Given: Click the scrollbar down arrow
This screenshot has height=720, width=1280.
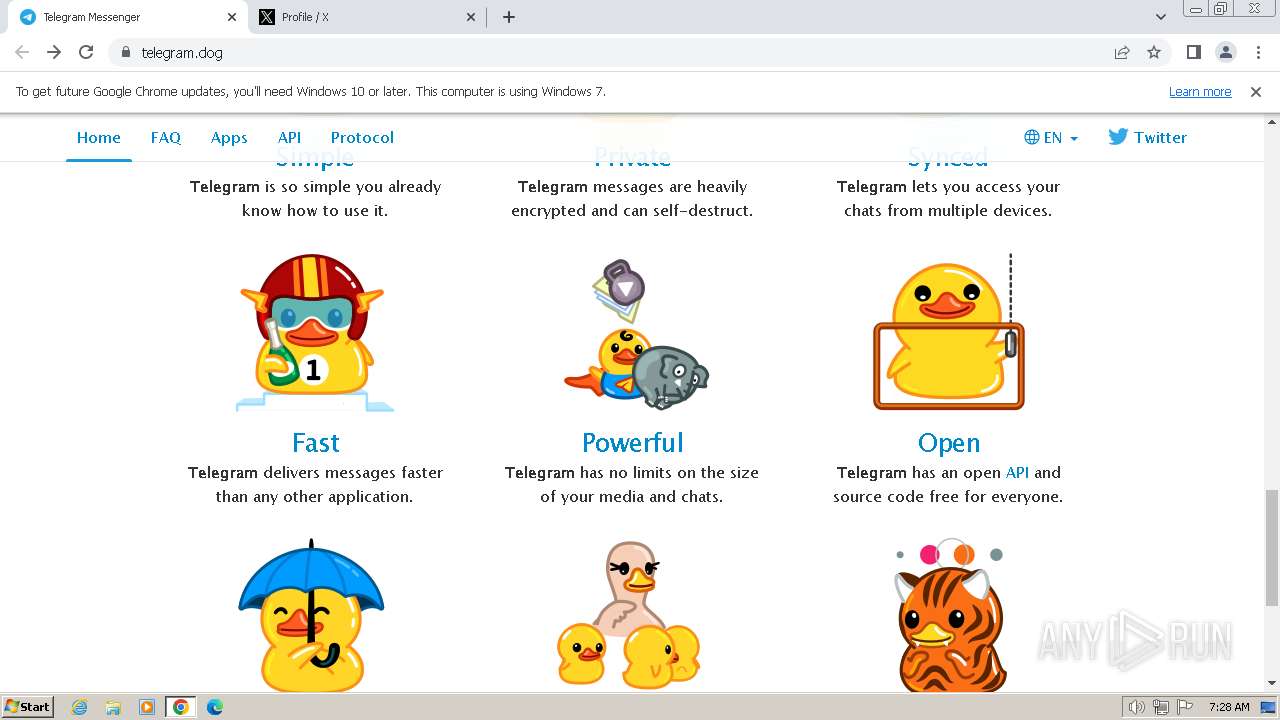Looking at the screenshot, I should (1272, 684).
